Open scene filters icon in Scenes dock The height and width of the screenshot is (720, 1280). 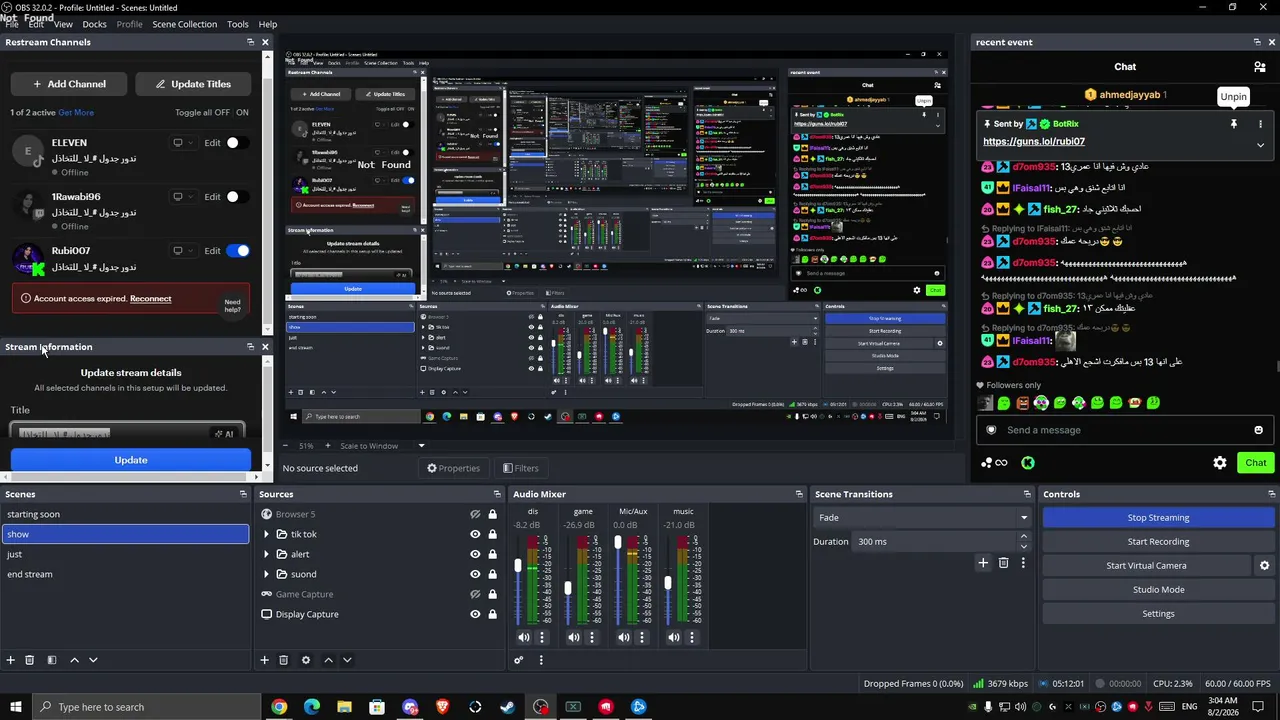pos(52,660)
